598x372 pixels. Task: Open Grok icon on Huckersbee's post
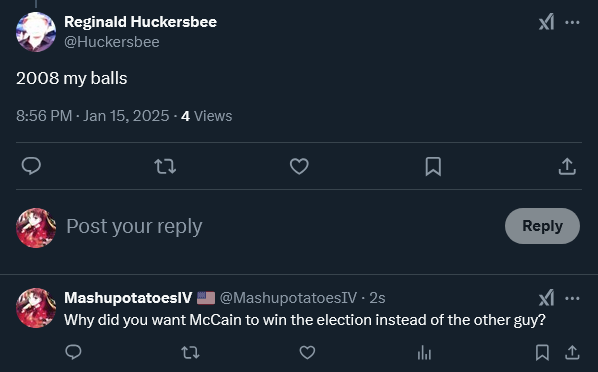point(546,22)
